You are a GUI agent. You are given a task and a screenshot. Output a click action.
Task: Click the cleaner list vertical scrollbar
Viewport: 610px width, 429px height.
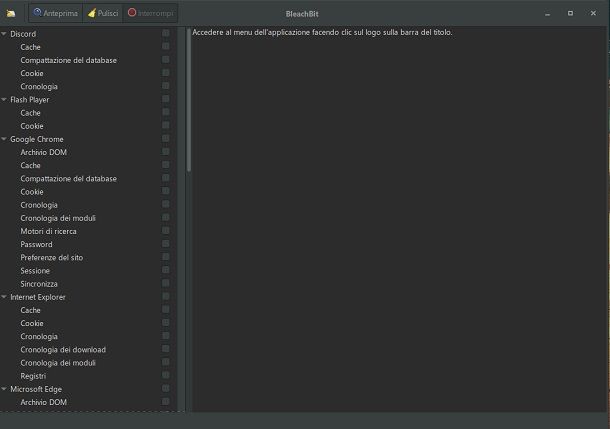click(x=189, y=100)
